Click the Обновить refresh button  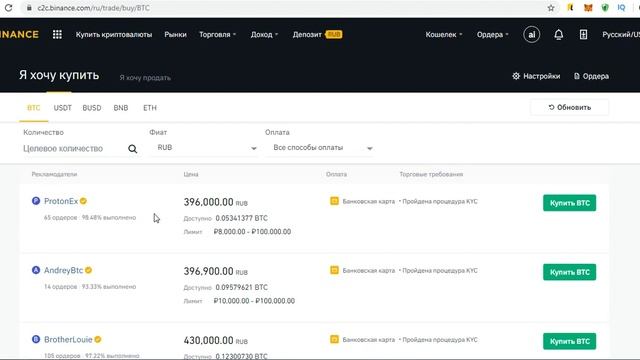pyautogui.click(x=569, y=107)
